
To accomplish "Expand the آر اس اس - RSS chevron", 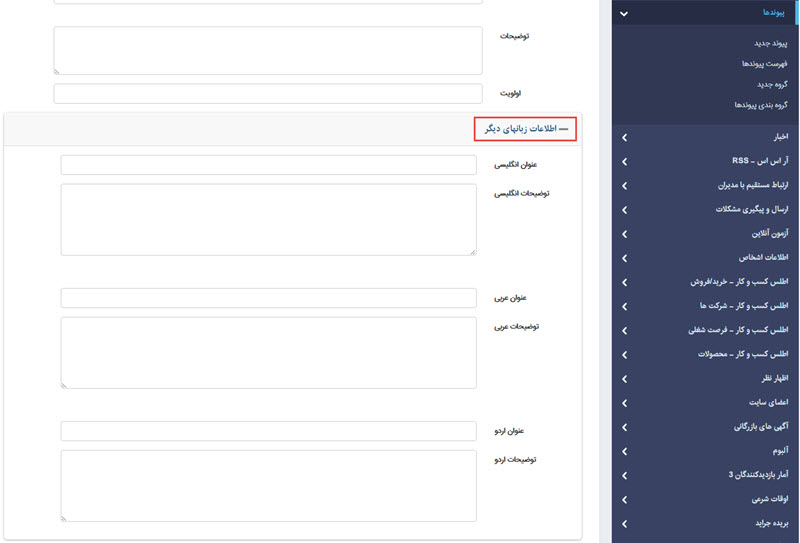I will (x=624, y=161).
